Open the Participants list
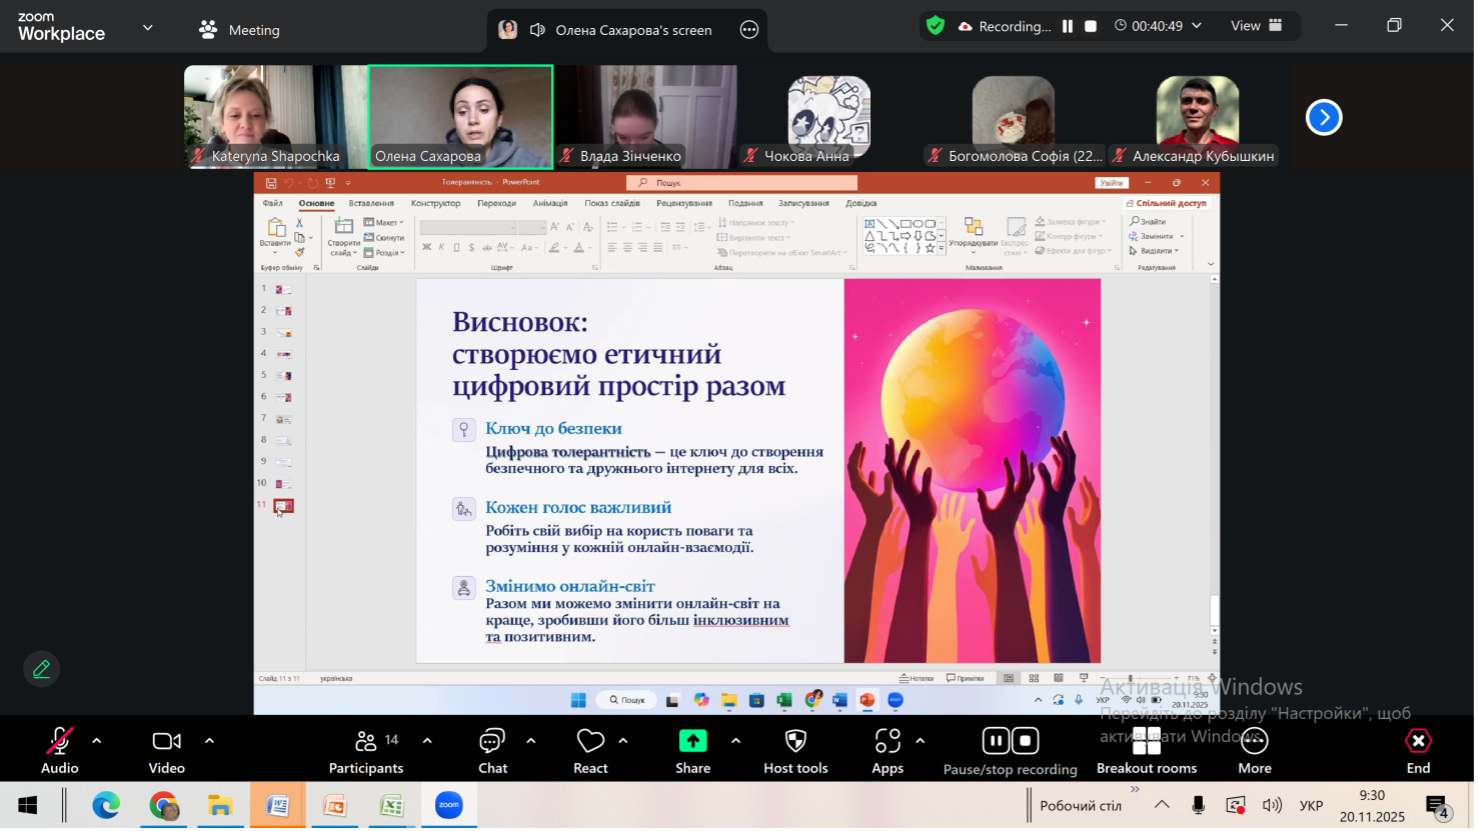Viewport: 1478px width, 831px height. pyautogui.click(x=366, y=750)
